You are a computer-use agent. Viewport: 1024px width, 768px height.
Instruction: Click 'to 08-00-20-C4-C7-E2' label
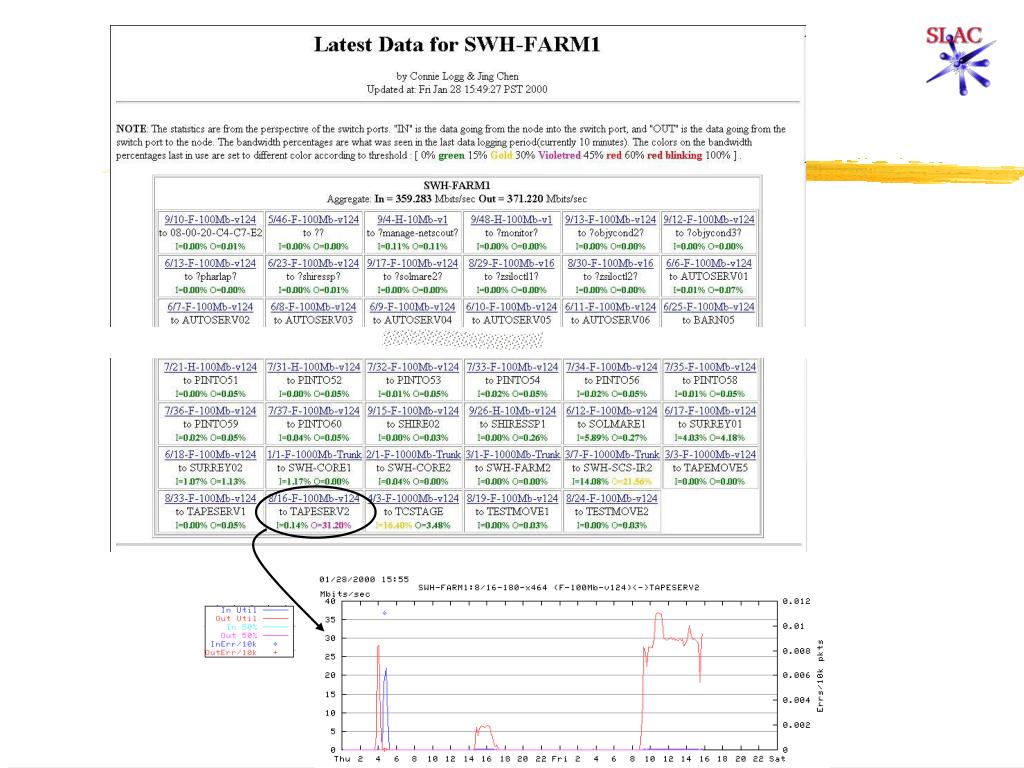210,232
